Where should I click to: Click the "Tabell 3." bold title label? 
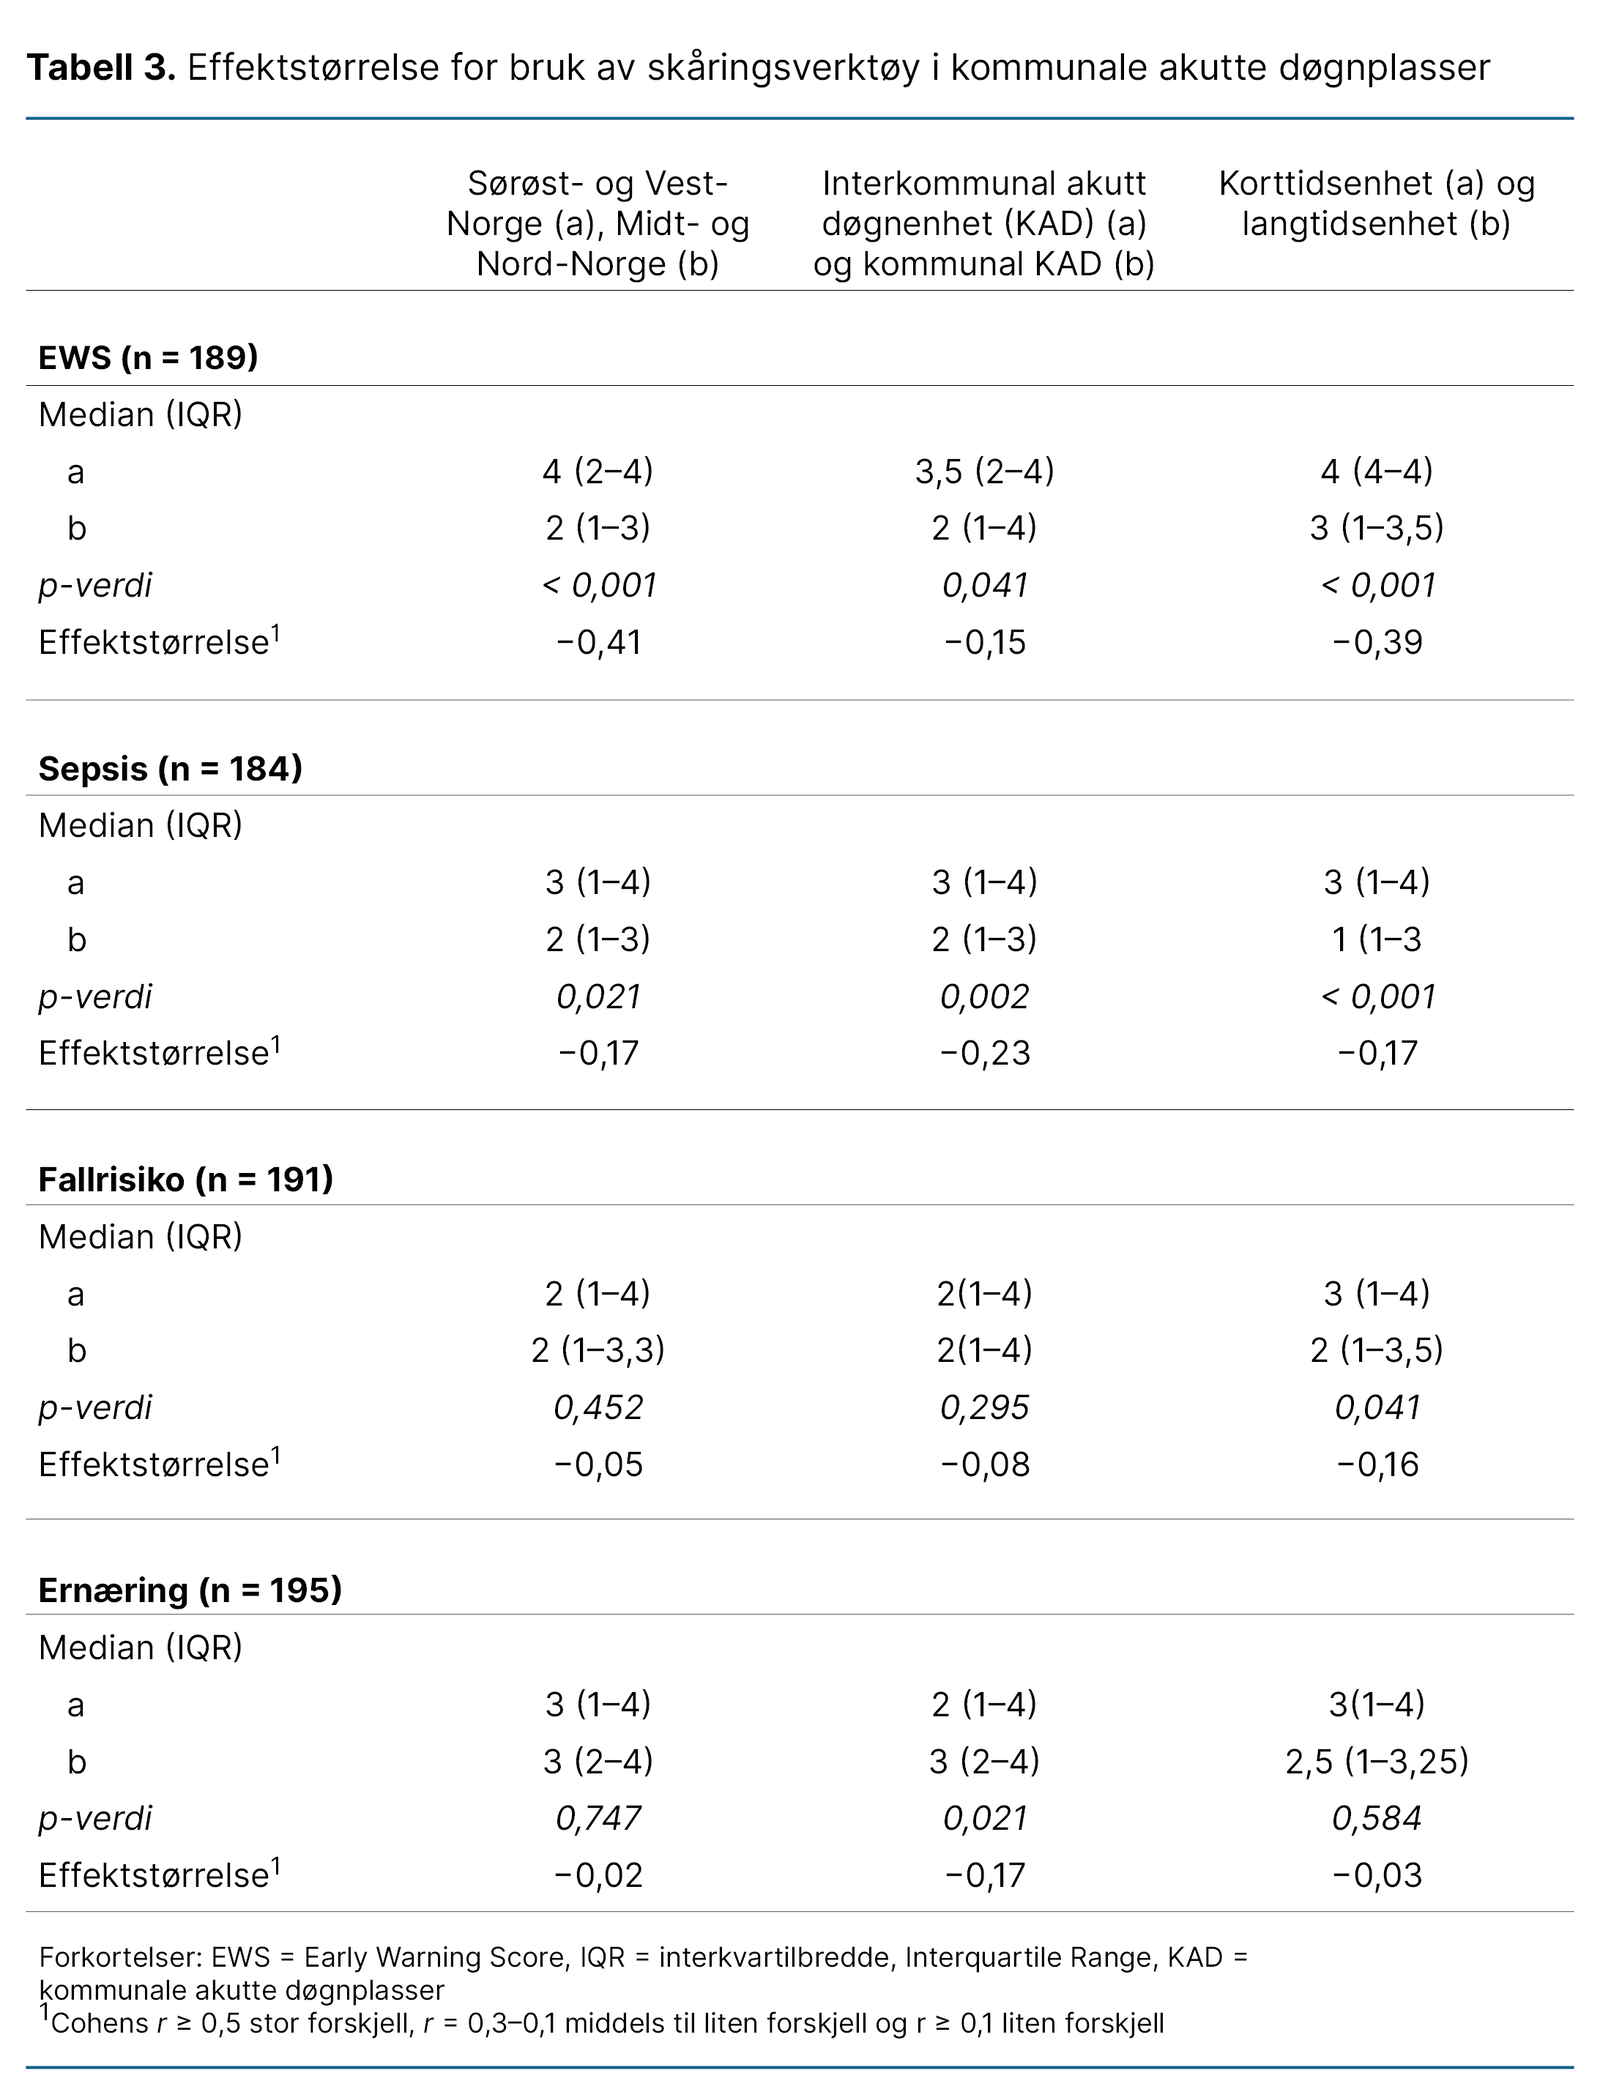click(101, 68)
